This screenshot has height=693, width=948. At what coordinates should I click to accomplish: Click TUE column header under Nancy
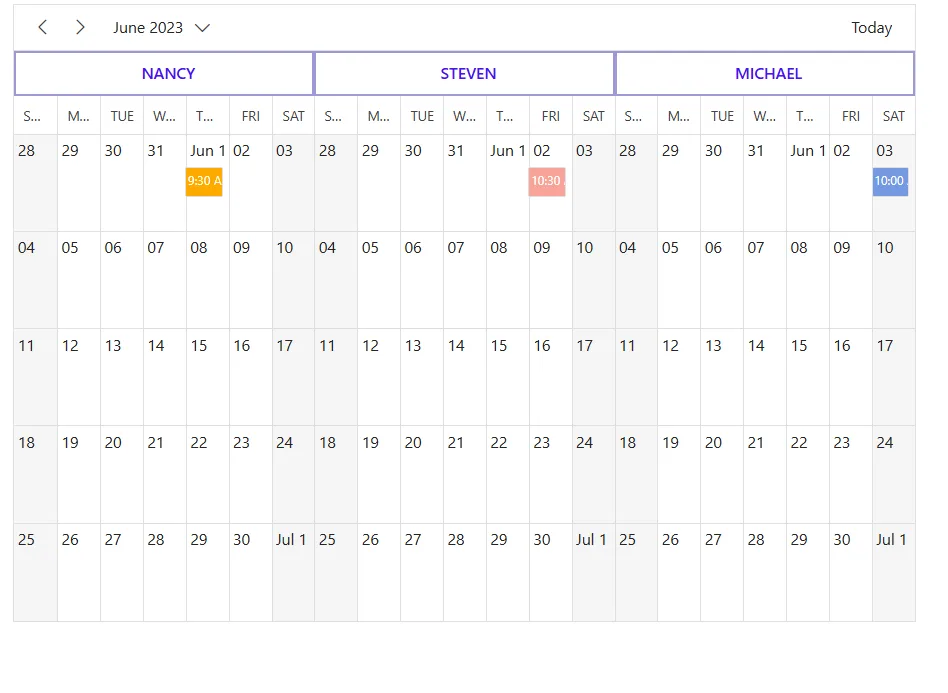coord(122,116)
